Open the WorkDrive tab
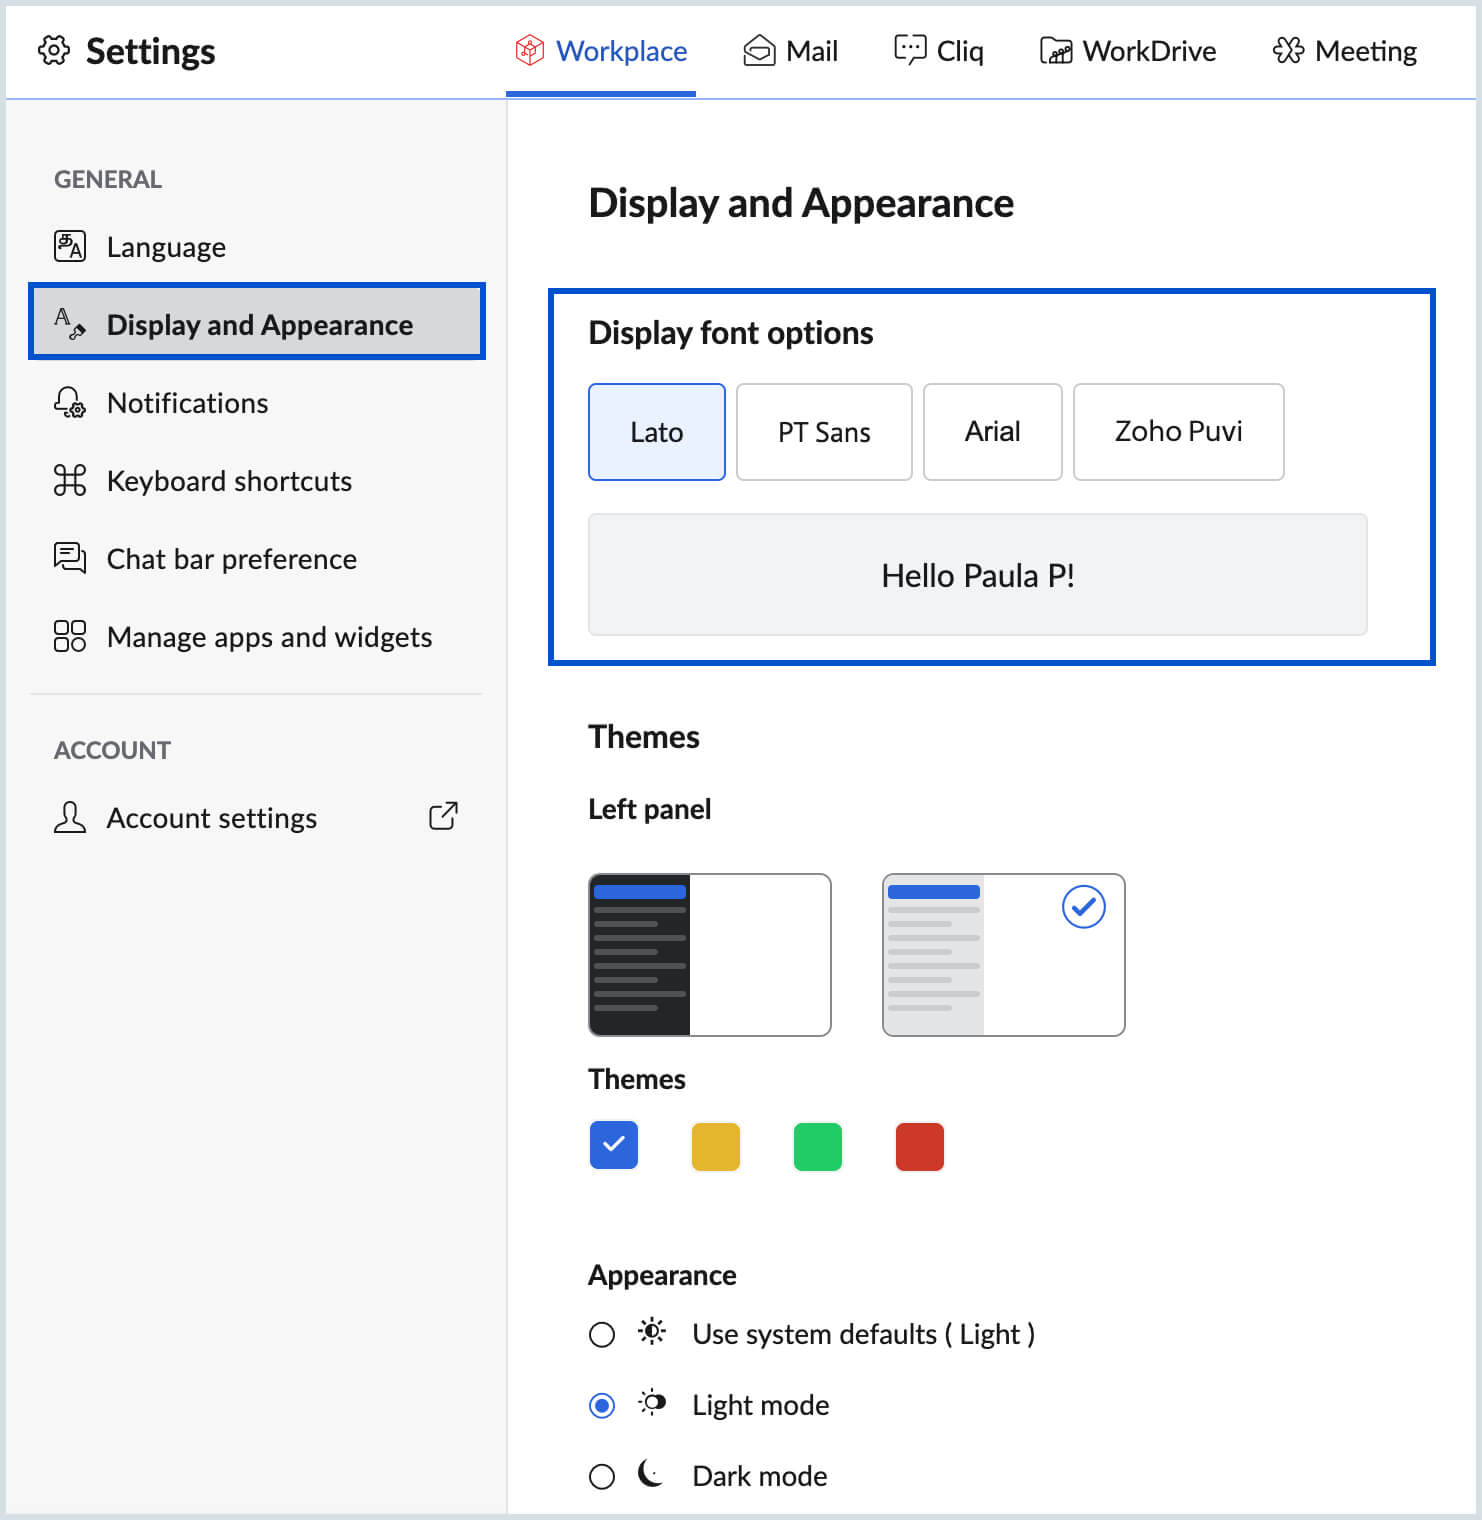 pos(1128,51)
